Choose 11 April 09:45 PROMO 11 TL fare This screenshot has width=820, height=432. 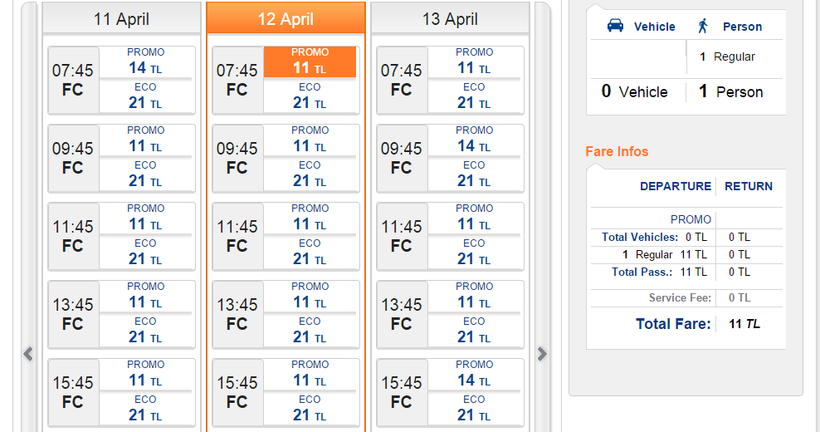pyautogui.click(x=145, y=140)
